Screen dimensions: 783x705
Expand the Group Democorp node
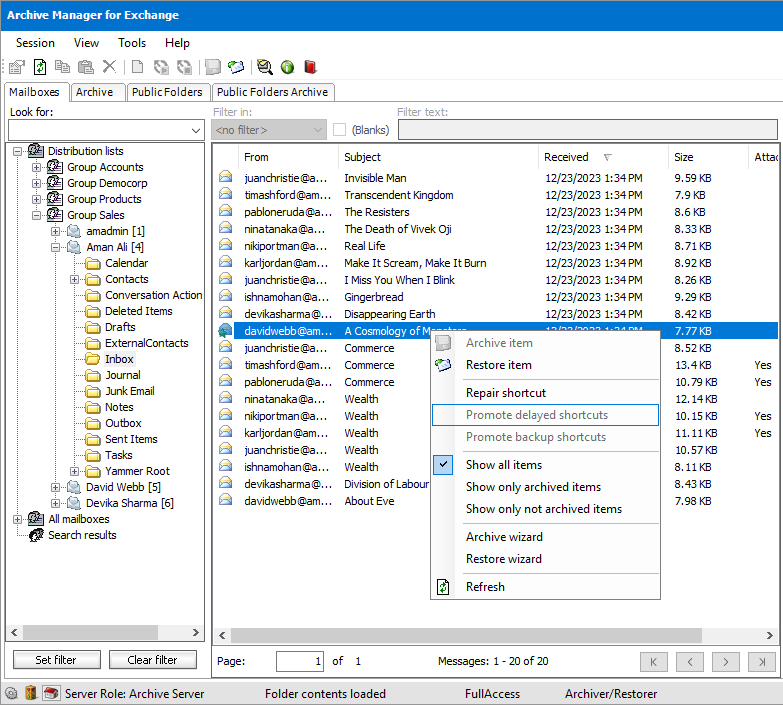[36, 183]
